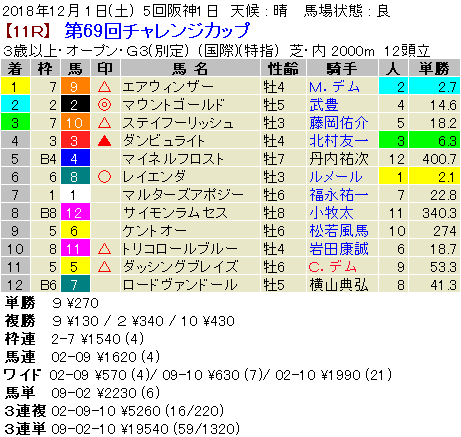Click jockey name 横山典弘

[339, 285]
